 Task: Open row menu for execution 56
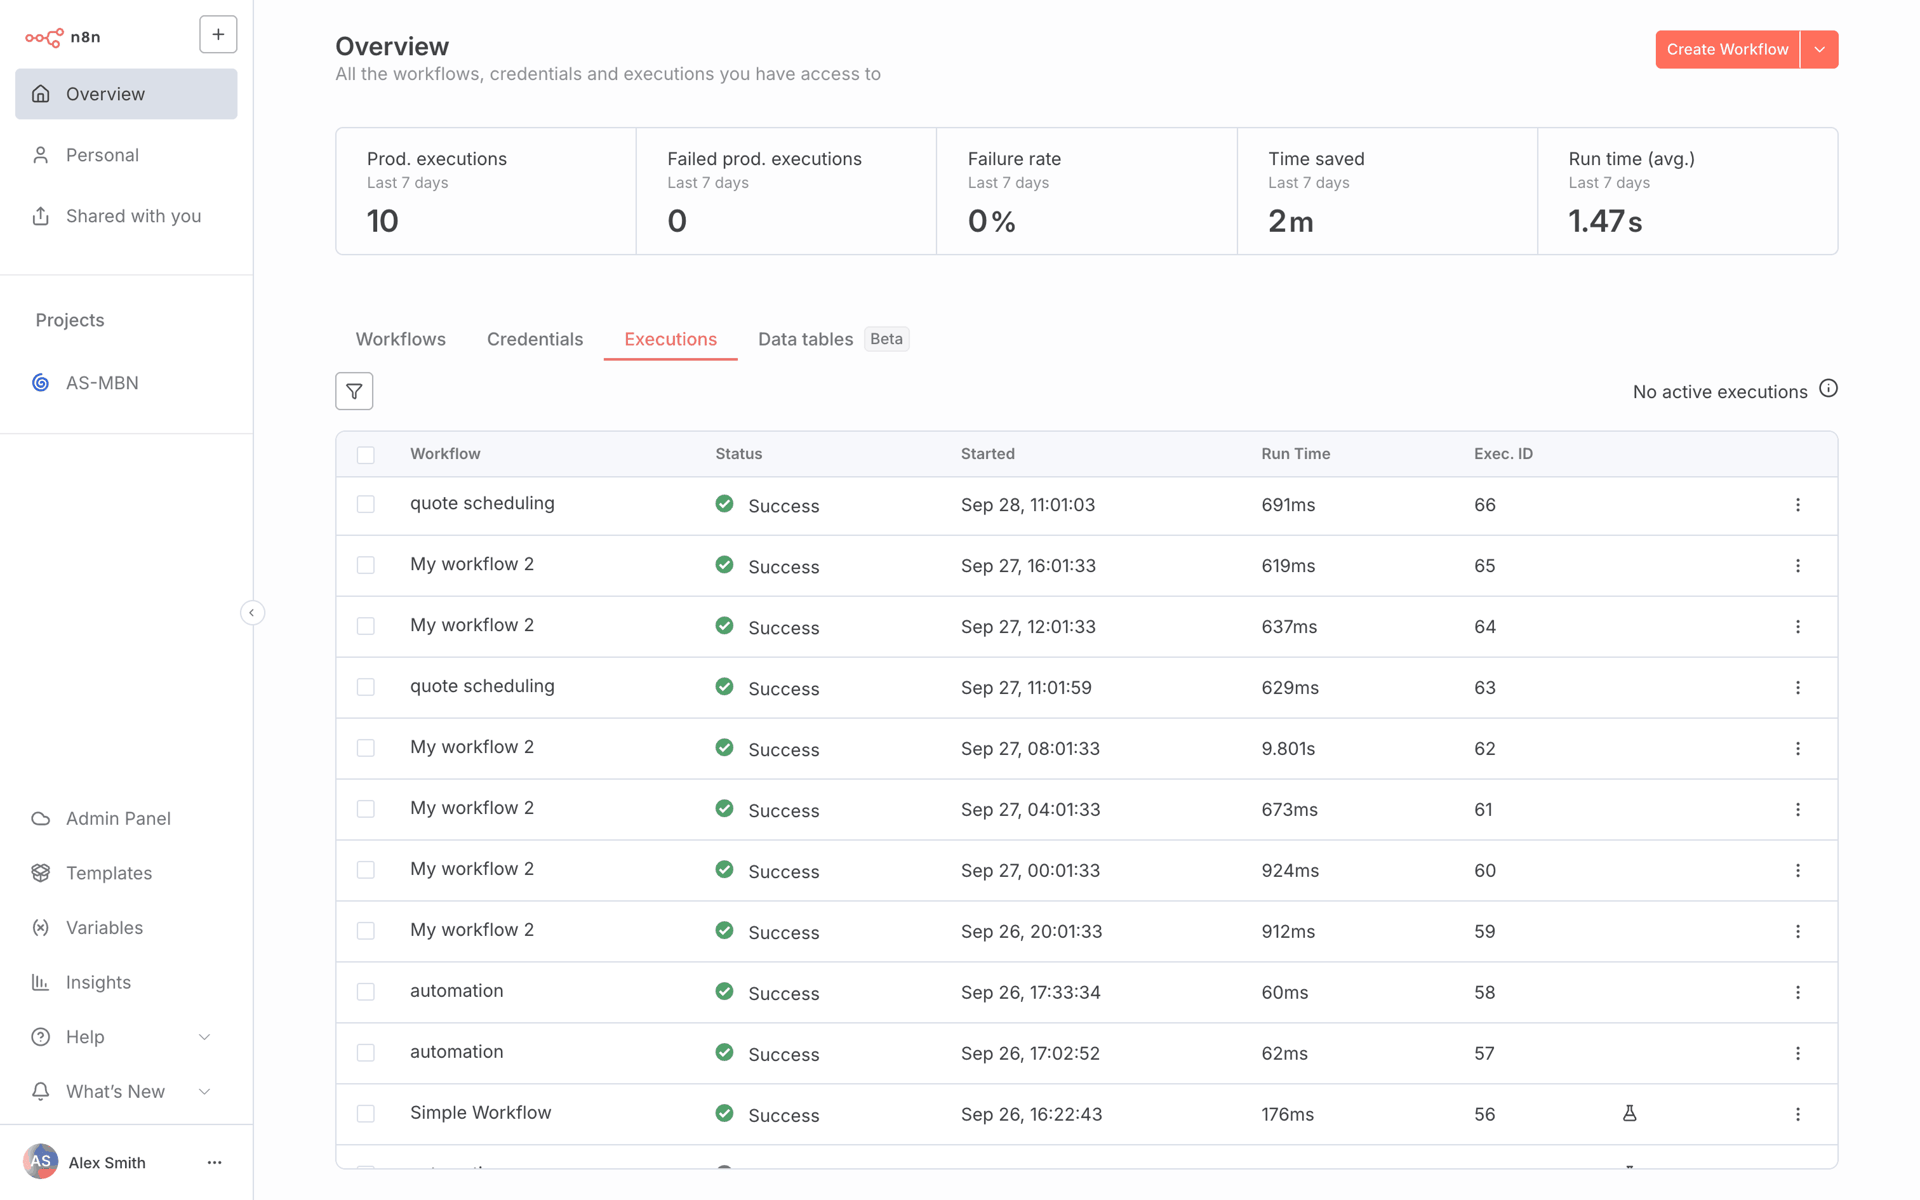1797,1114
